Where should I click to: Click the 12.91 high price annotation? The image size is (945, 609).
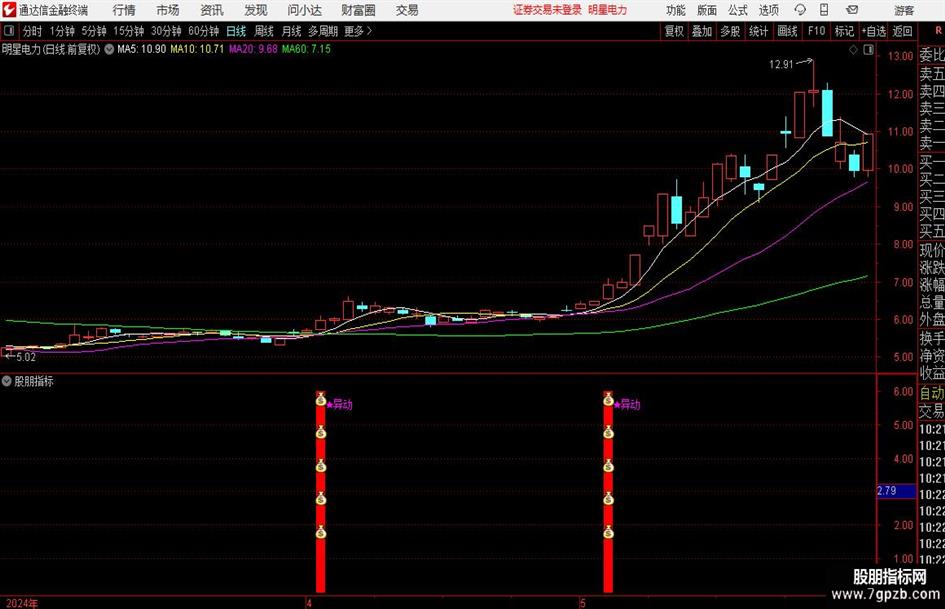[x=781, y=64]
